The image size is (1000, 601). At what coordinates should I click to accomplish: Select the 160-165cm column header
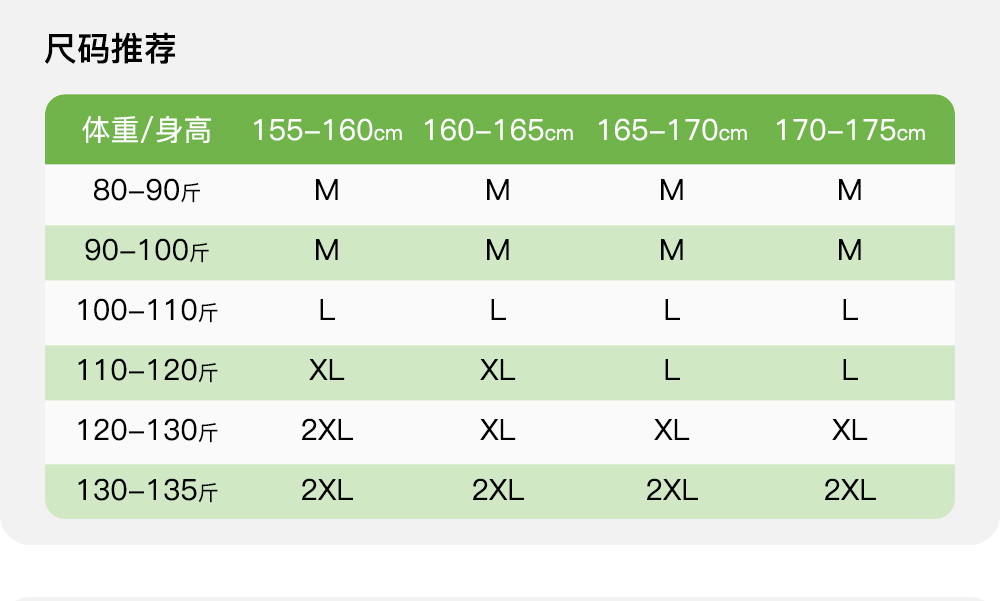[x=498, y=130]
